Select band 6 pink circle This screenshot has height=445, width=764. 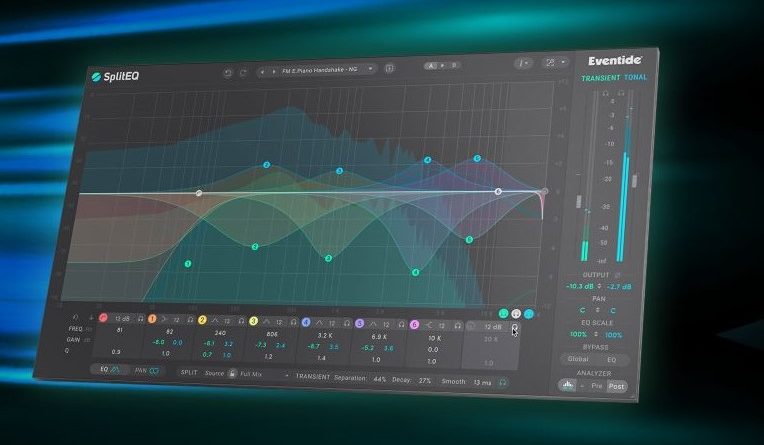(x=414, y=325)
